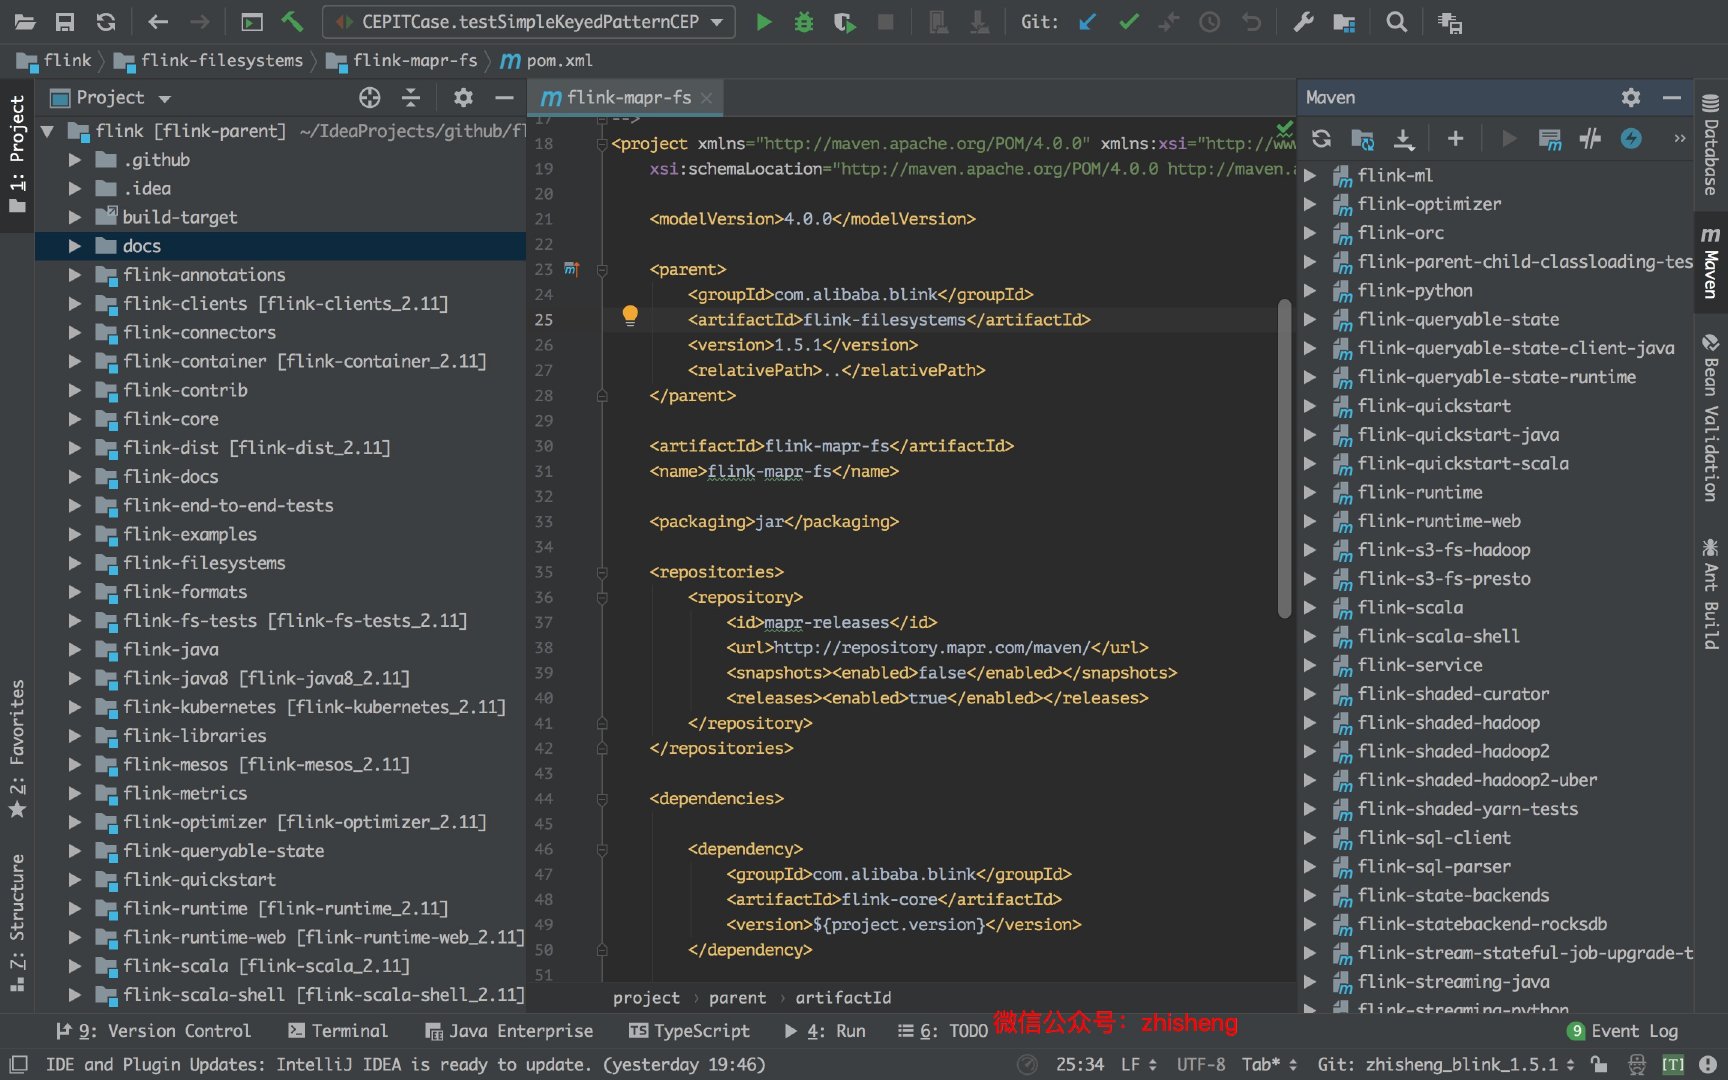Click the parent breadcrumb below the editor
The image size is (1728, 1080).
click(737, 998)
